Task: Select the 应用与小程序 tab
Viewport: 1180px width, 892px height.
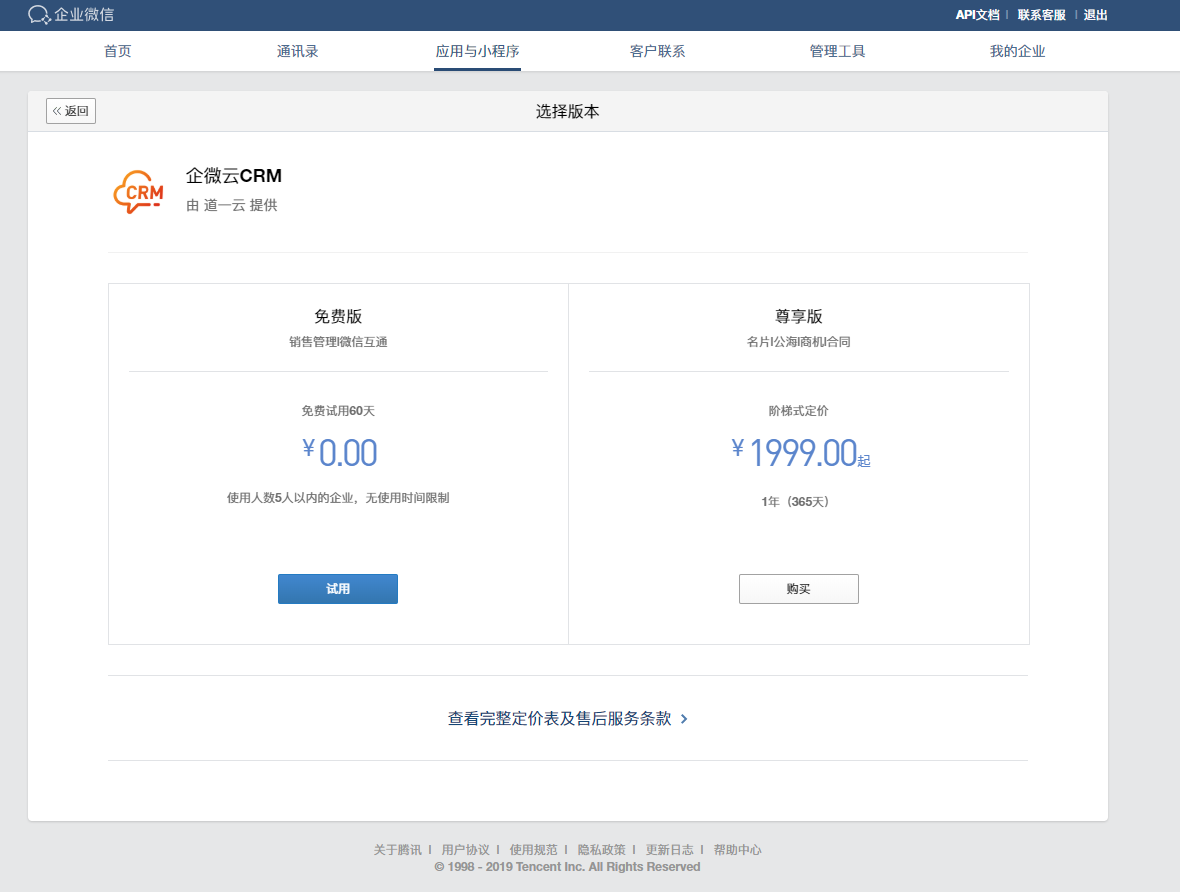Action: pos(477,51)
